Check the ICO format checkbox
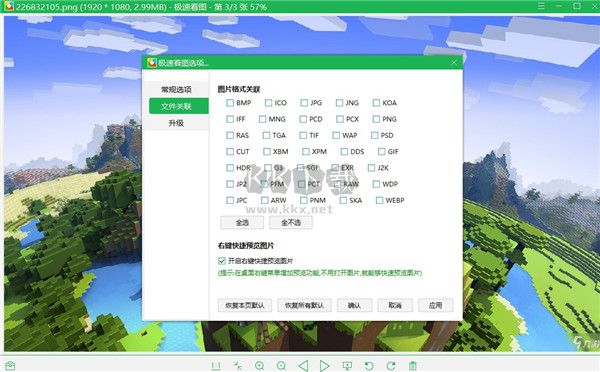 [x=269, y=103]
